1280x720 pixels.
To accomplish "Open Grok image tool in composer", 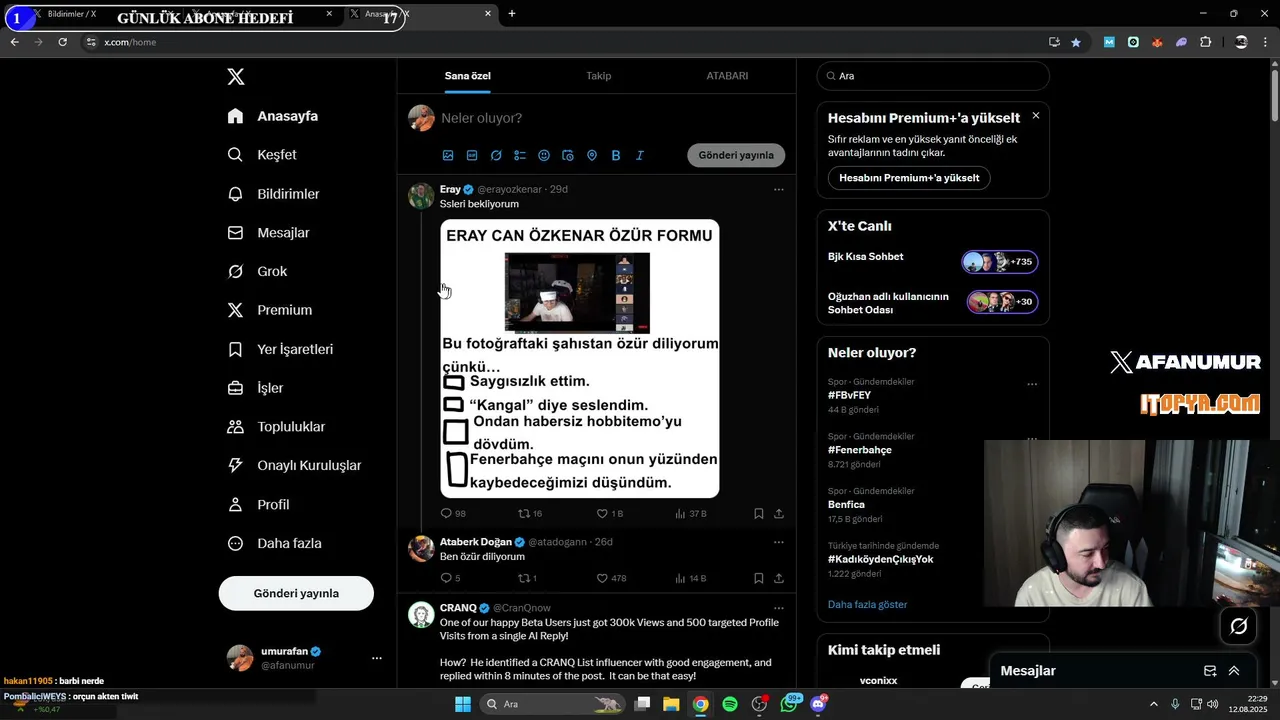I will 496,156.
